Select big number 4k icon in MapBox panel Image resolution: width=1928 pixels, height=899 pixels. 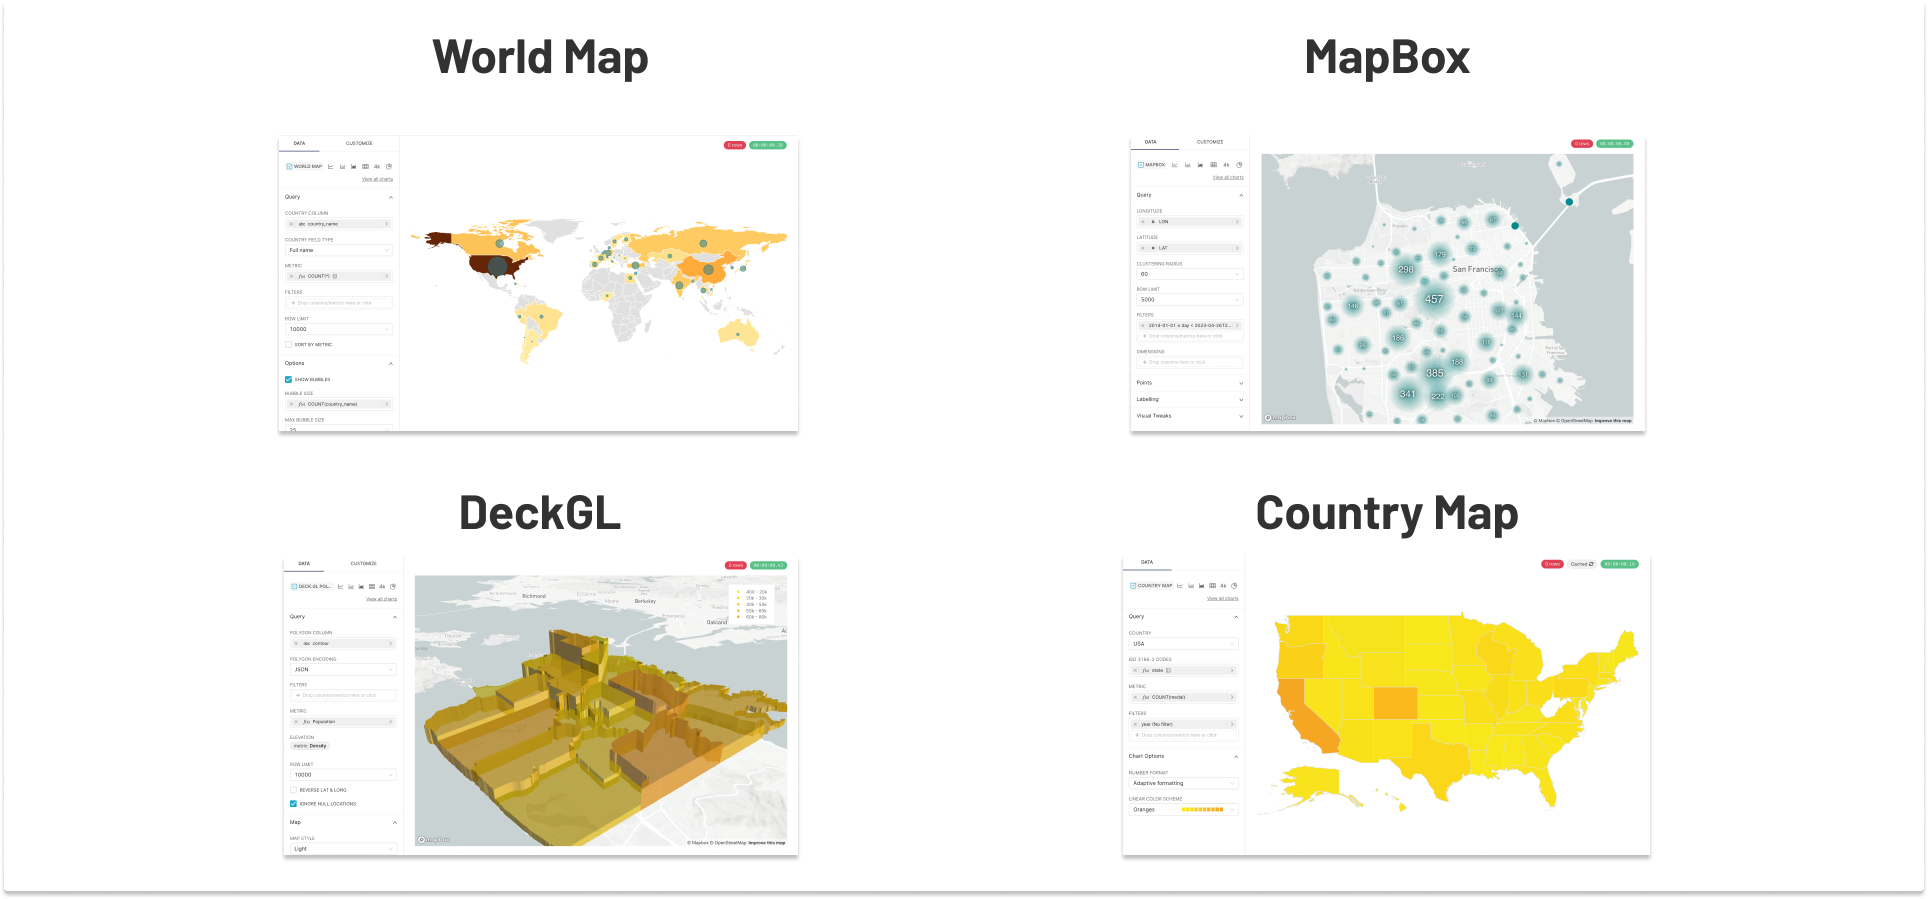1226,165
